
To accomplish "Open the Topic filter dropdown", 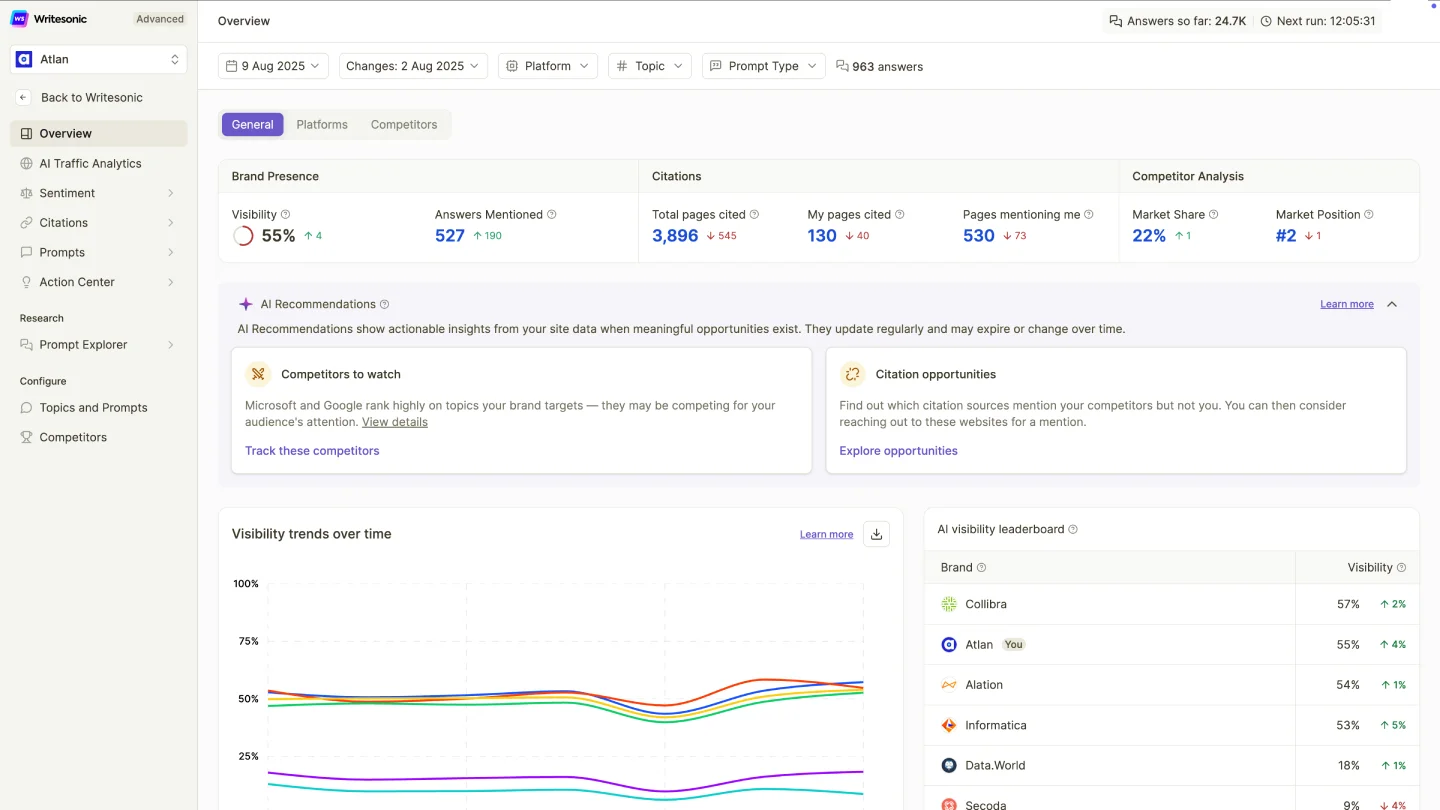I will (x=650, y=66).
